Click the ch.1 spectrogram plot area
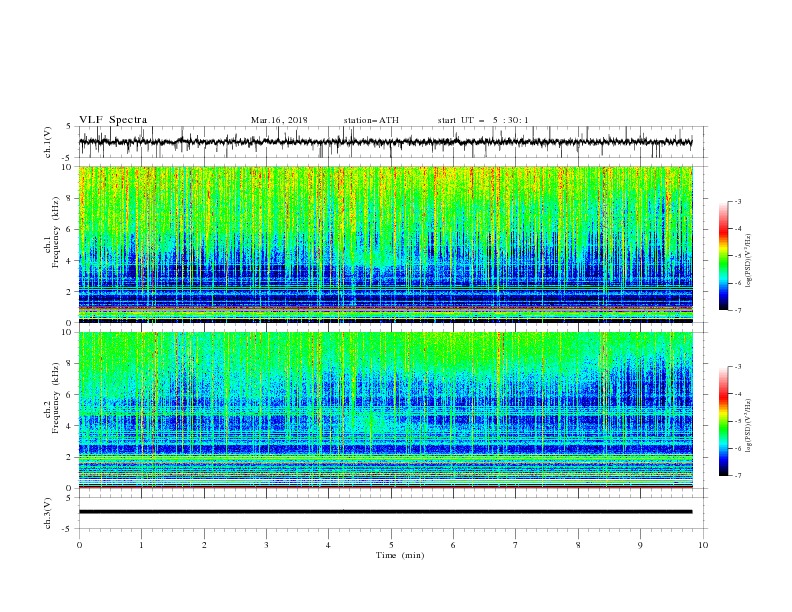The image size is (792, 612). pos(385,244)
